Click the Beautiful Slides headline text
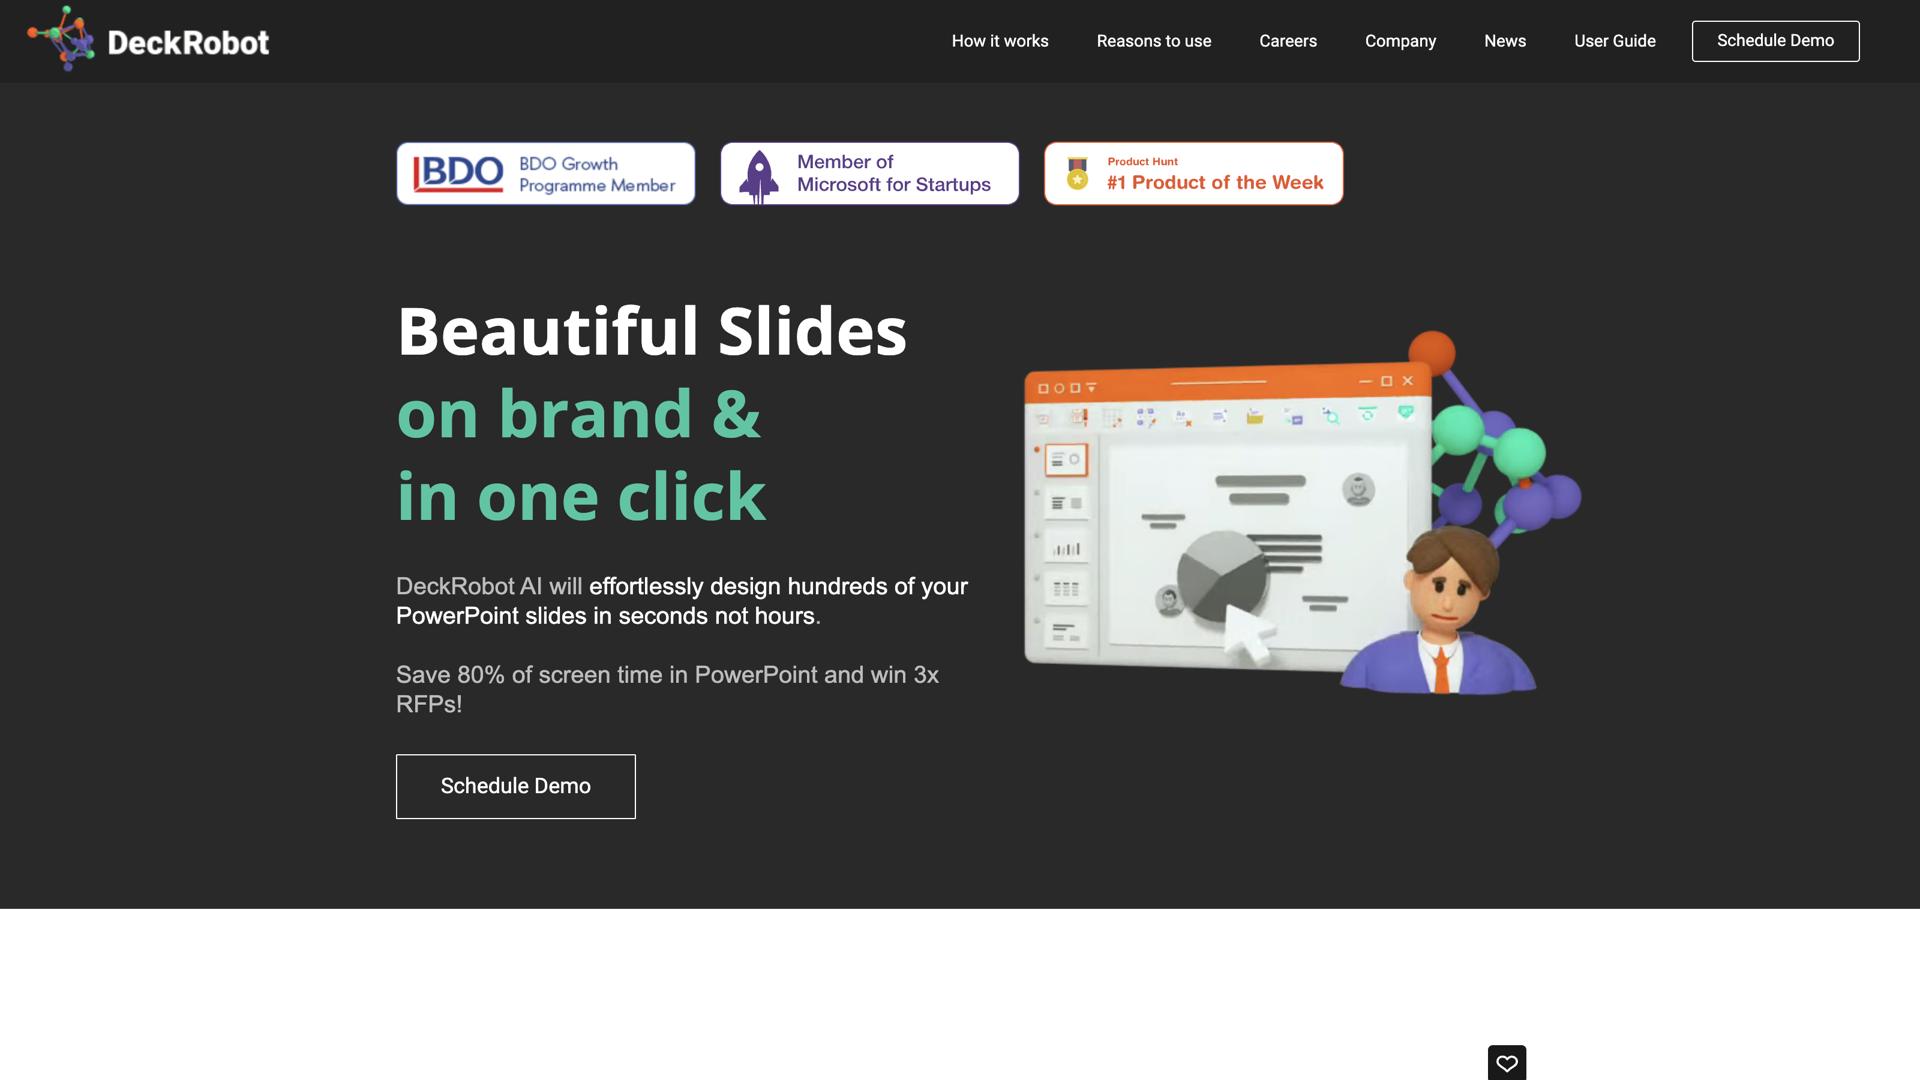1920x1080 pixels. 651,331
